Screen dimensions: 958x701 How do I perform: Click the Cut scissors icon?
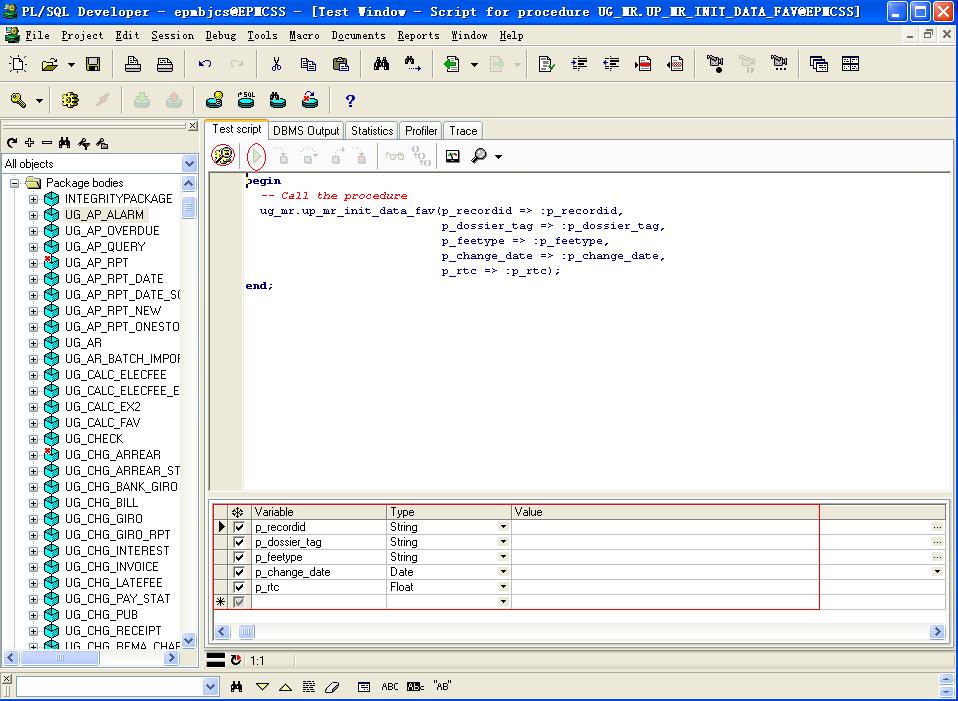(276, 64)
